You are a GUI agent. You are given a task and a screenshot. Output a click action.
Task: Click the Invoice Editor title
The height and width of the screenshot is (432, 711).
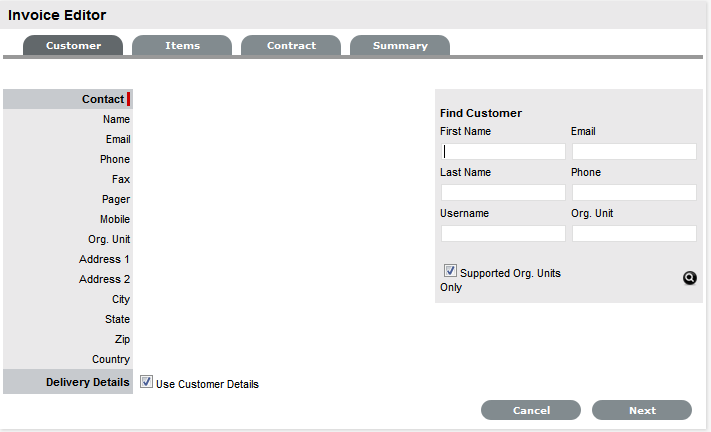click(57, 16)
